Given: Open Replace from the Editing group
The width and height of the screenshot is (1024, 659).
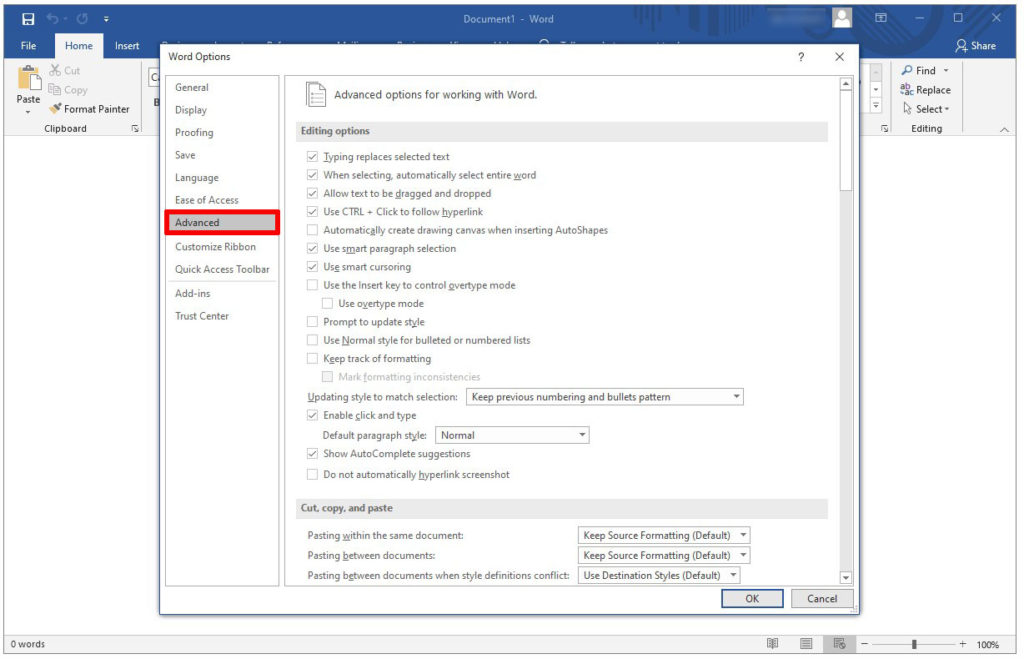Looking at the screenshot, I should pyautogui.click(x=925, y=90).
